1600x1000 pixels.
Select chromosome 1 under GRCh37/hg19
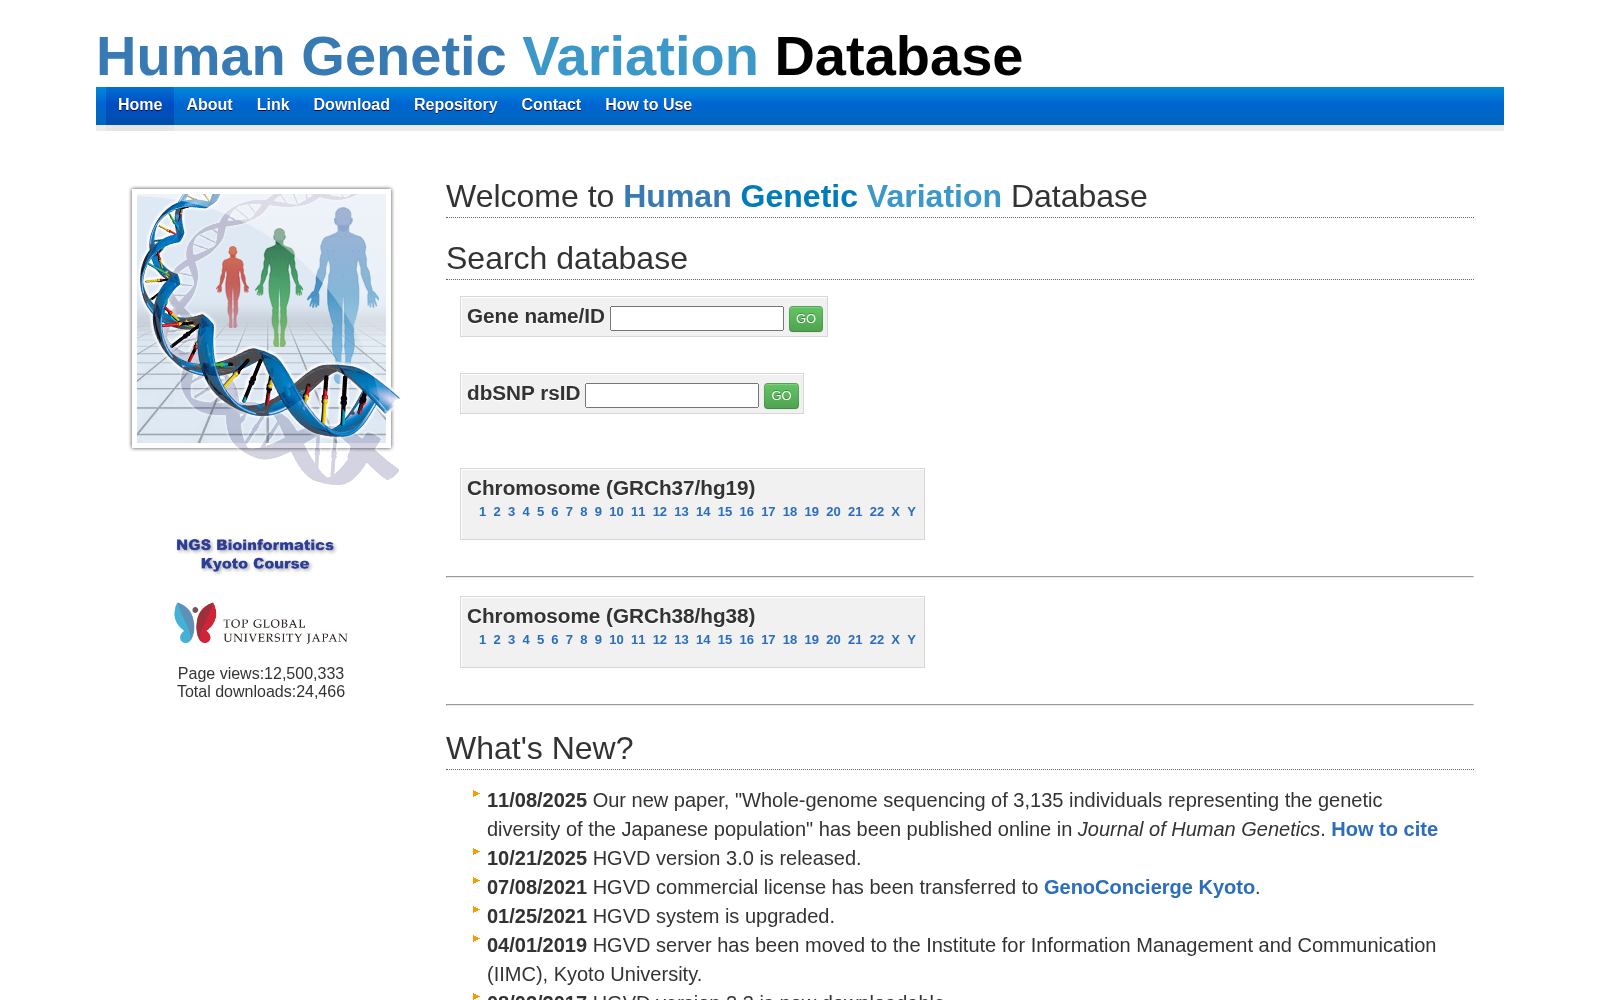(x=482, y=512)
